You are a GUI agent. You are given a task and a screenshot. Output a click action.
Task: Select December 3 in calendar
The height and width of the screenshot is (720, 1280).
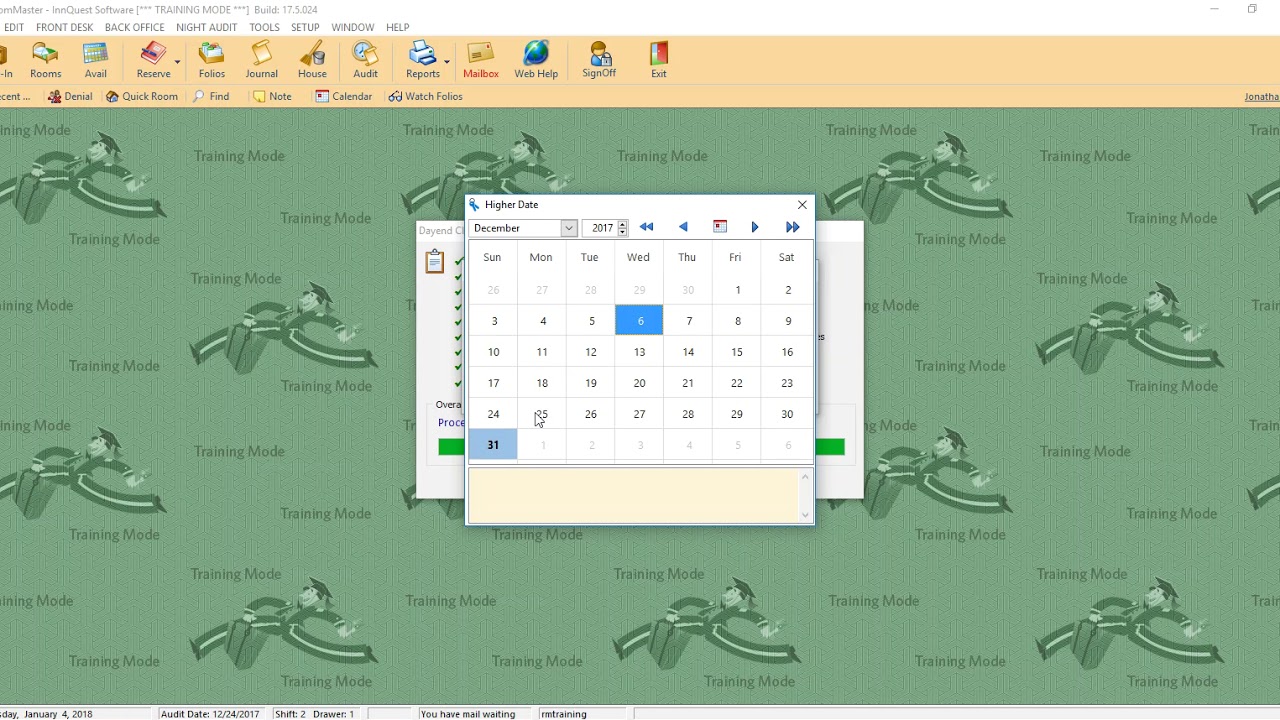494,321
